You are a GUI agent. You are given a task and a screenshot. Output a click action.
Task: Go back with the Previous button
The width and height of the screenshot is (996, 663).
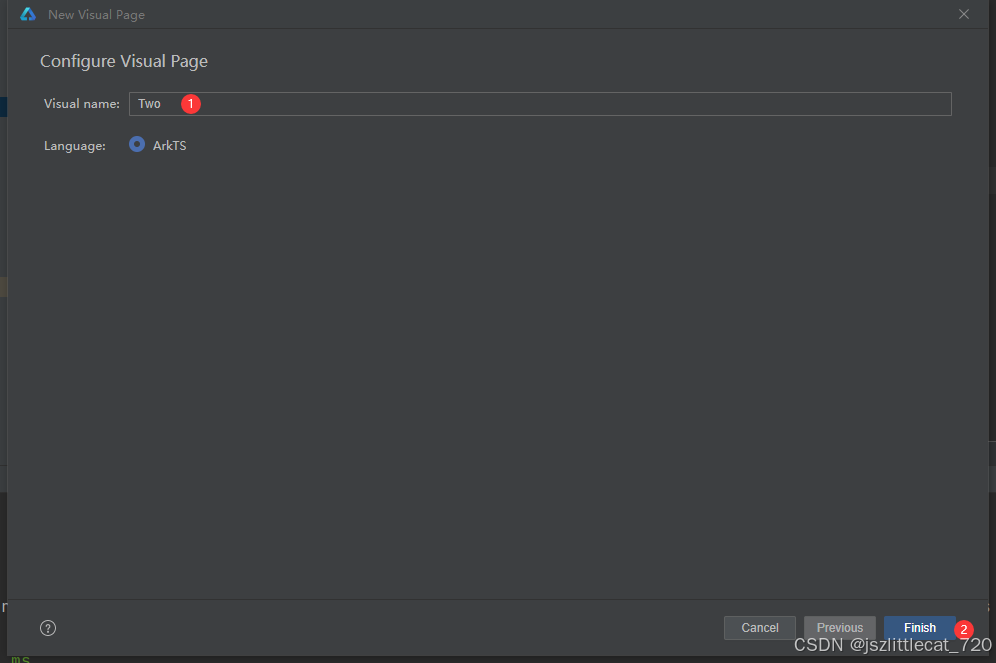click(x=839, y=628)
